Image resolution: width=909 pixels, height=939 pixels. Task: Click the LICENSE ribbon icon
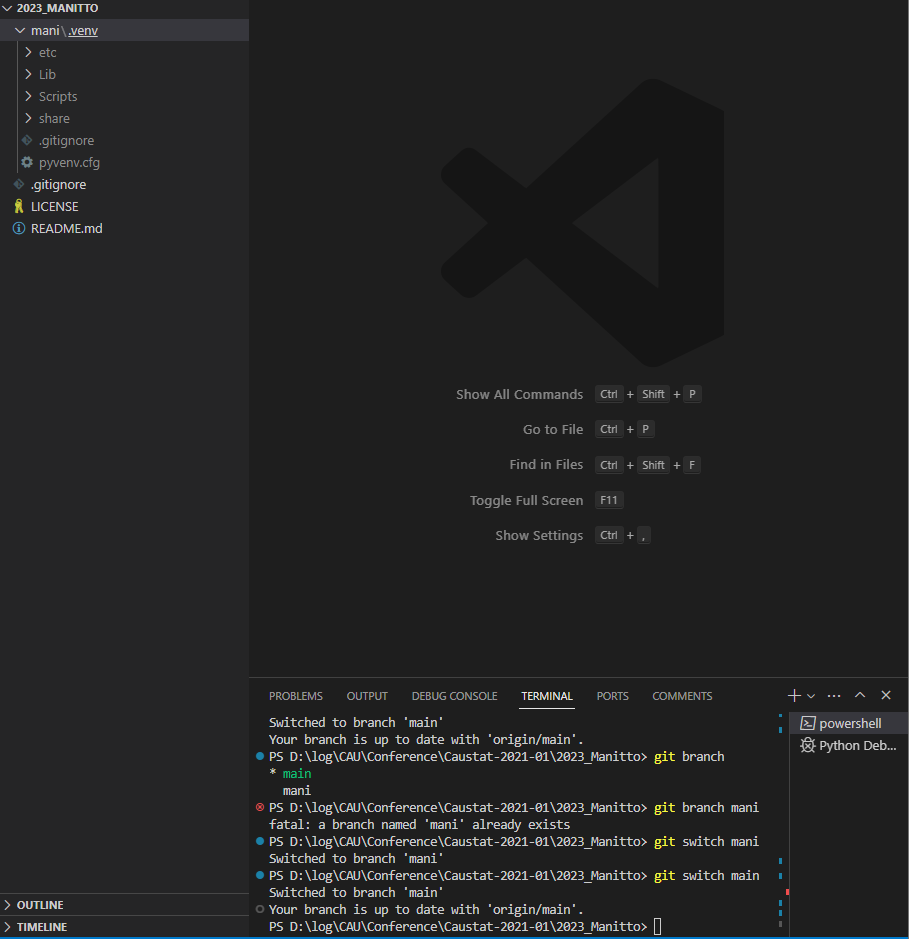19,206
